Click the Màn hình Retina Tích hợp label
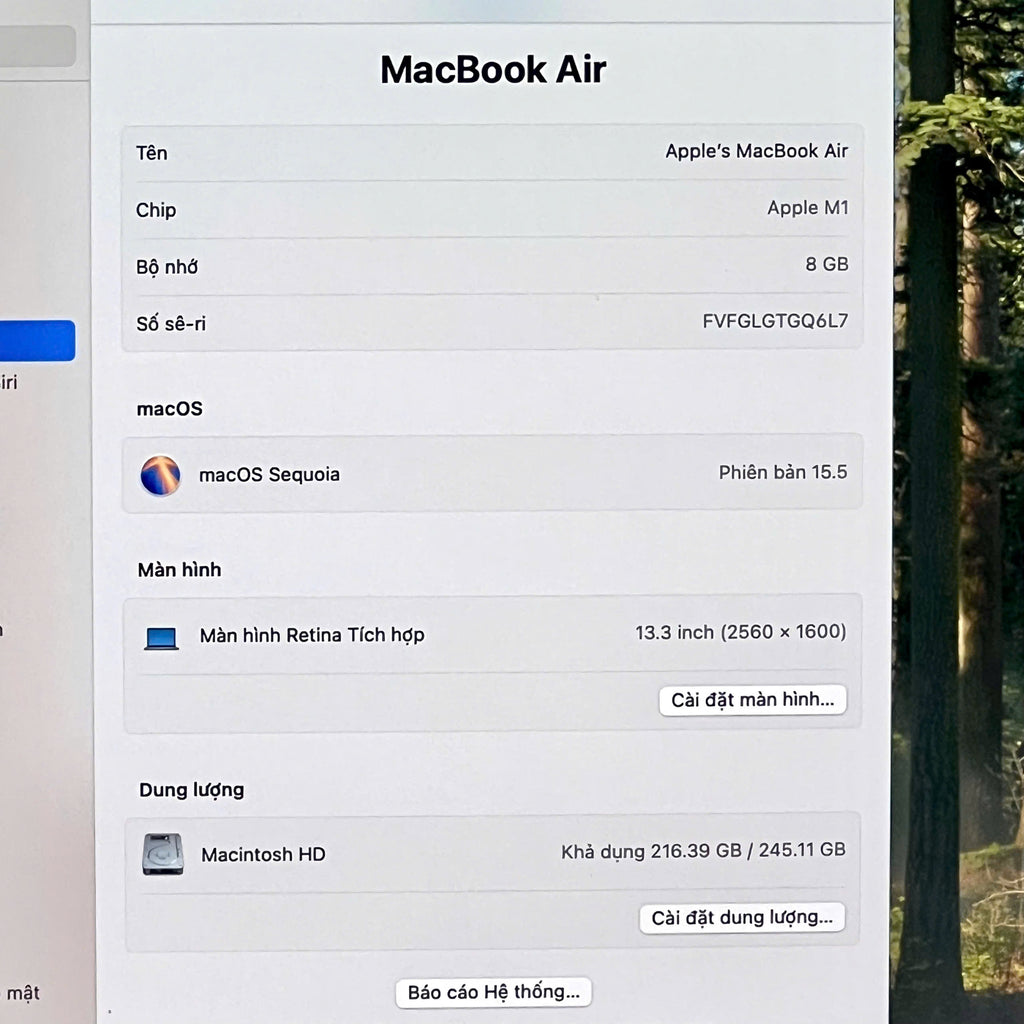This screenshot has width=1024, height=1024. pos(312,635)
